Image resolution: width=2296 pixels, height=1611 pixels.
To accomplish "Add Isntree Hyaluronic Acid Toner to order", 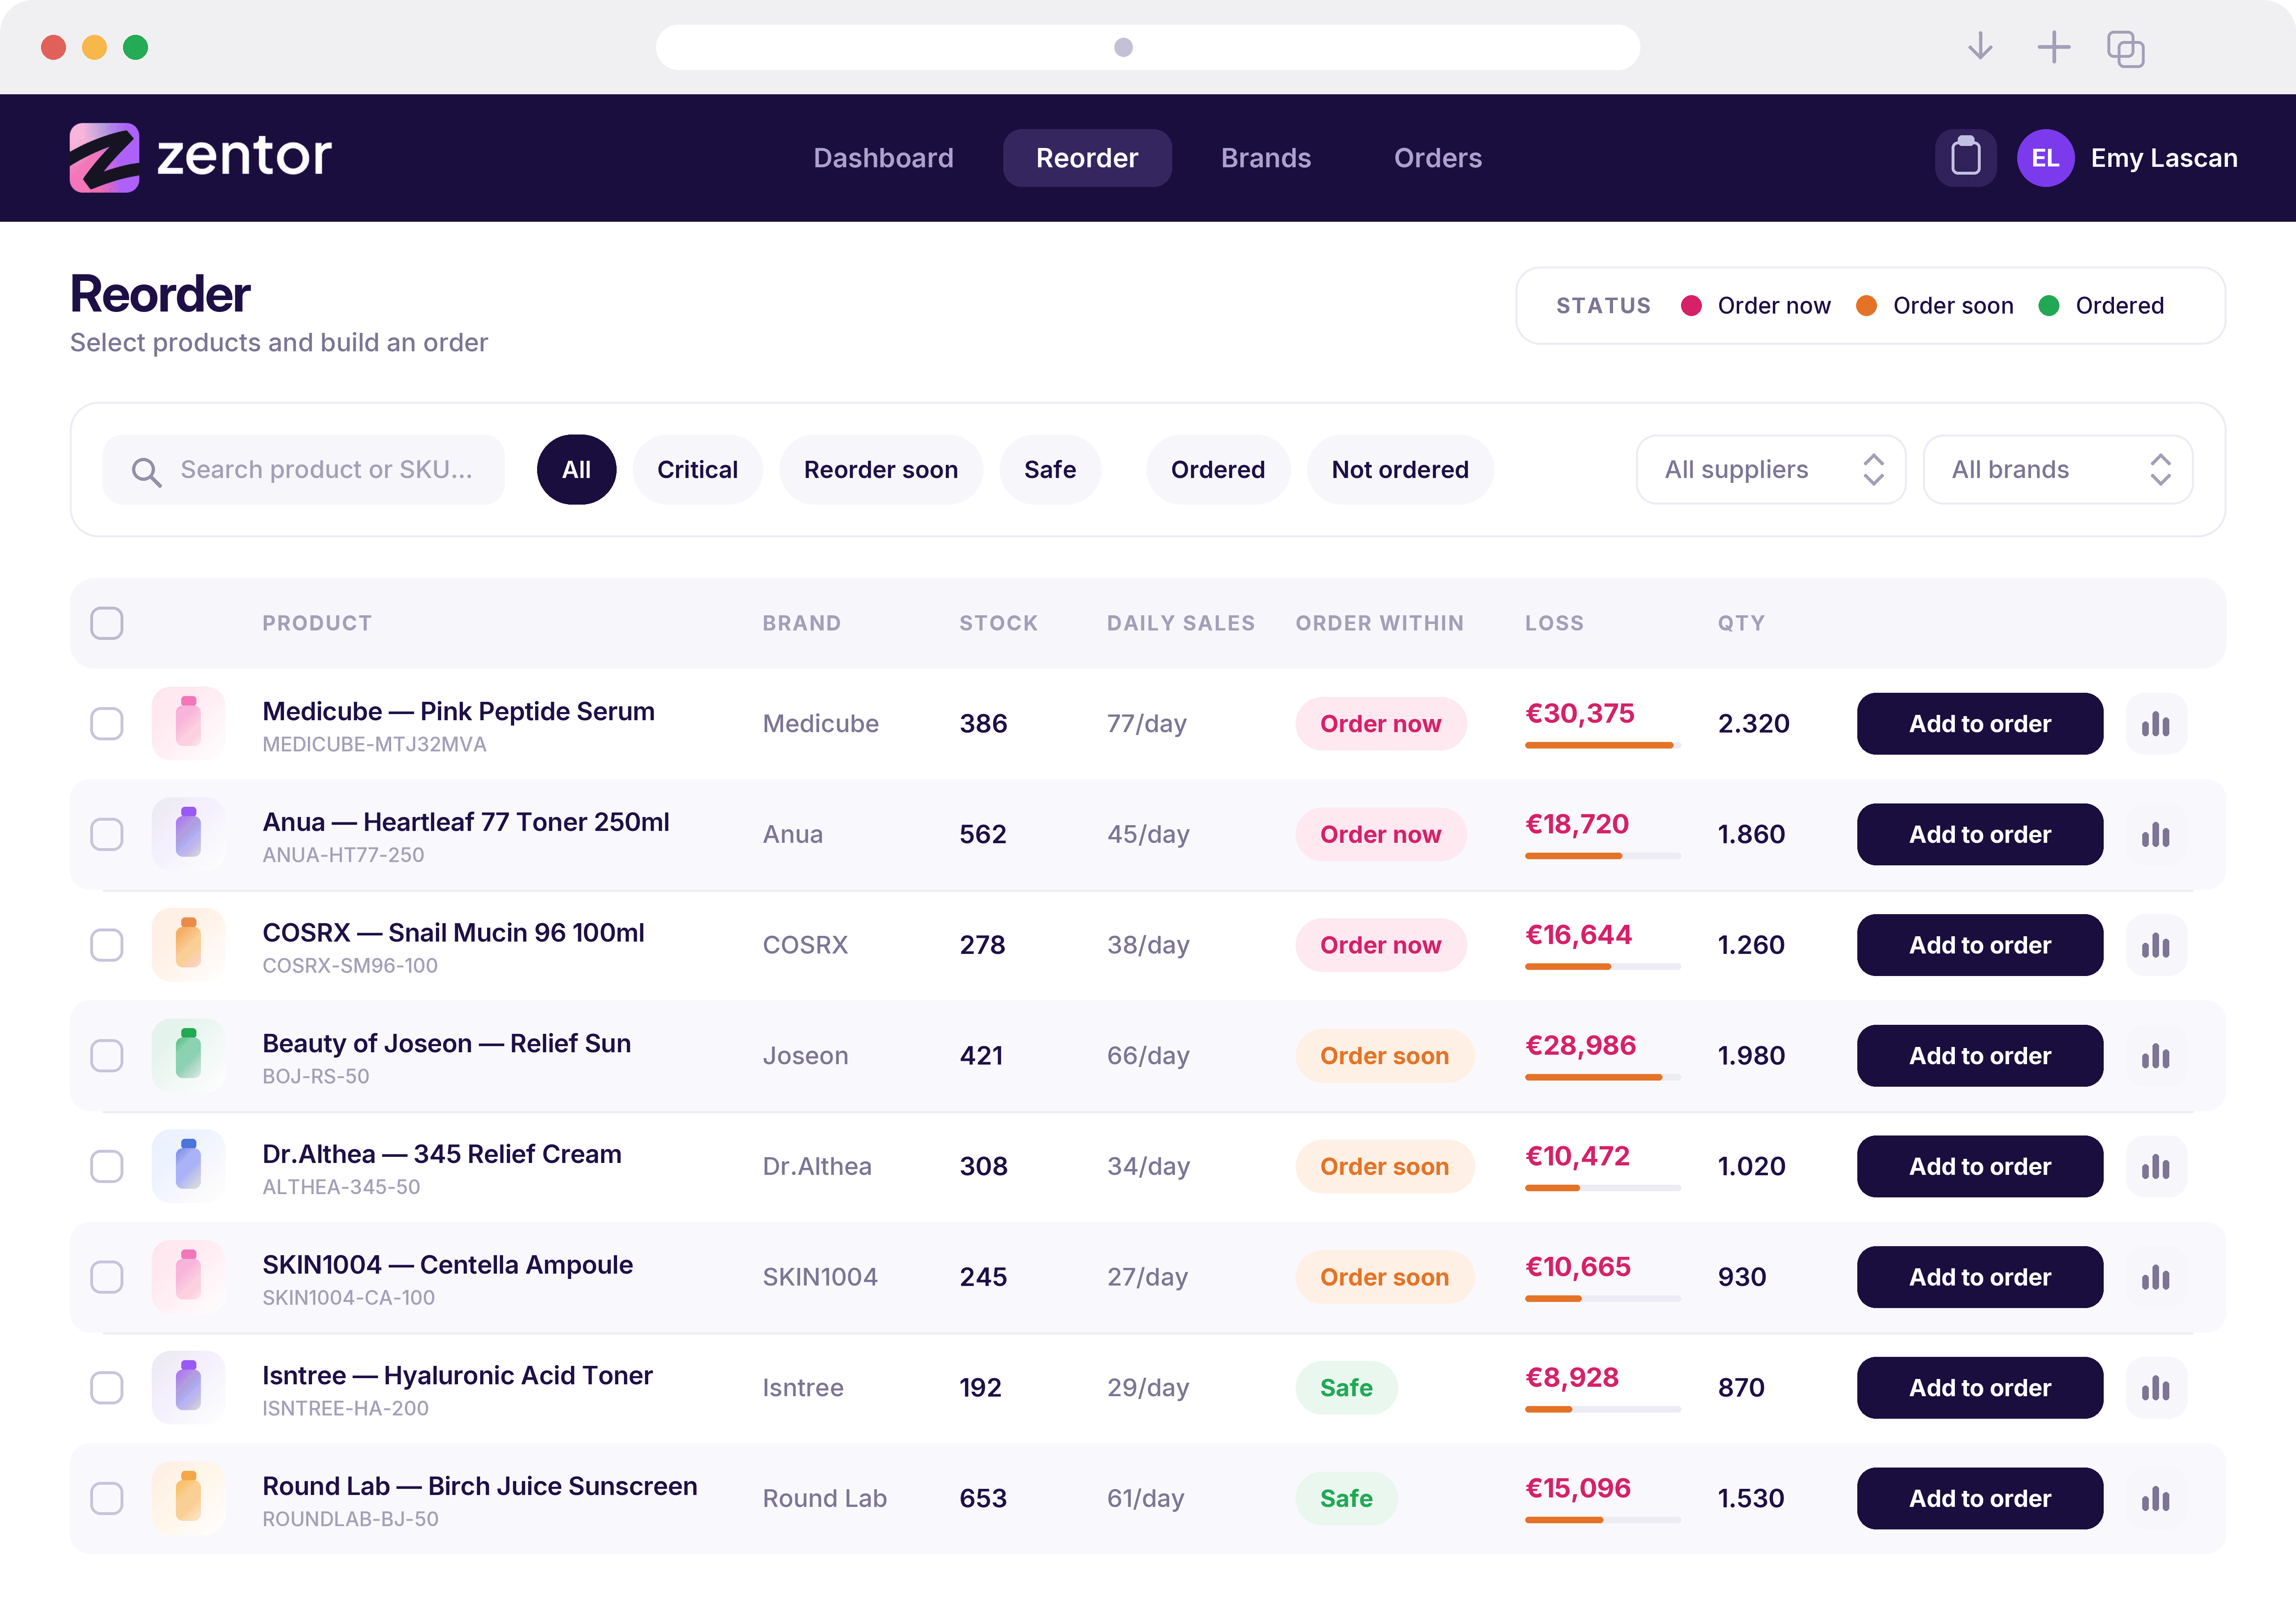I will pyautogui.click(x=1980, y=1388).
